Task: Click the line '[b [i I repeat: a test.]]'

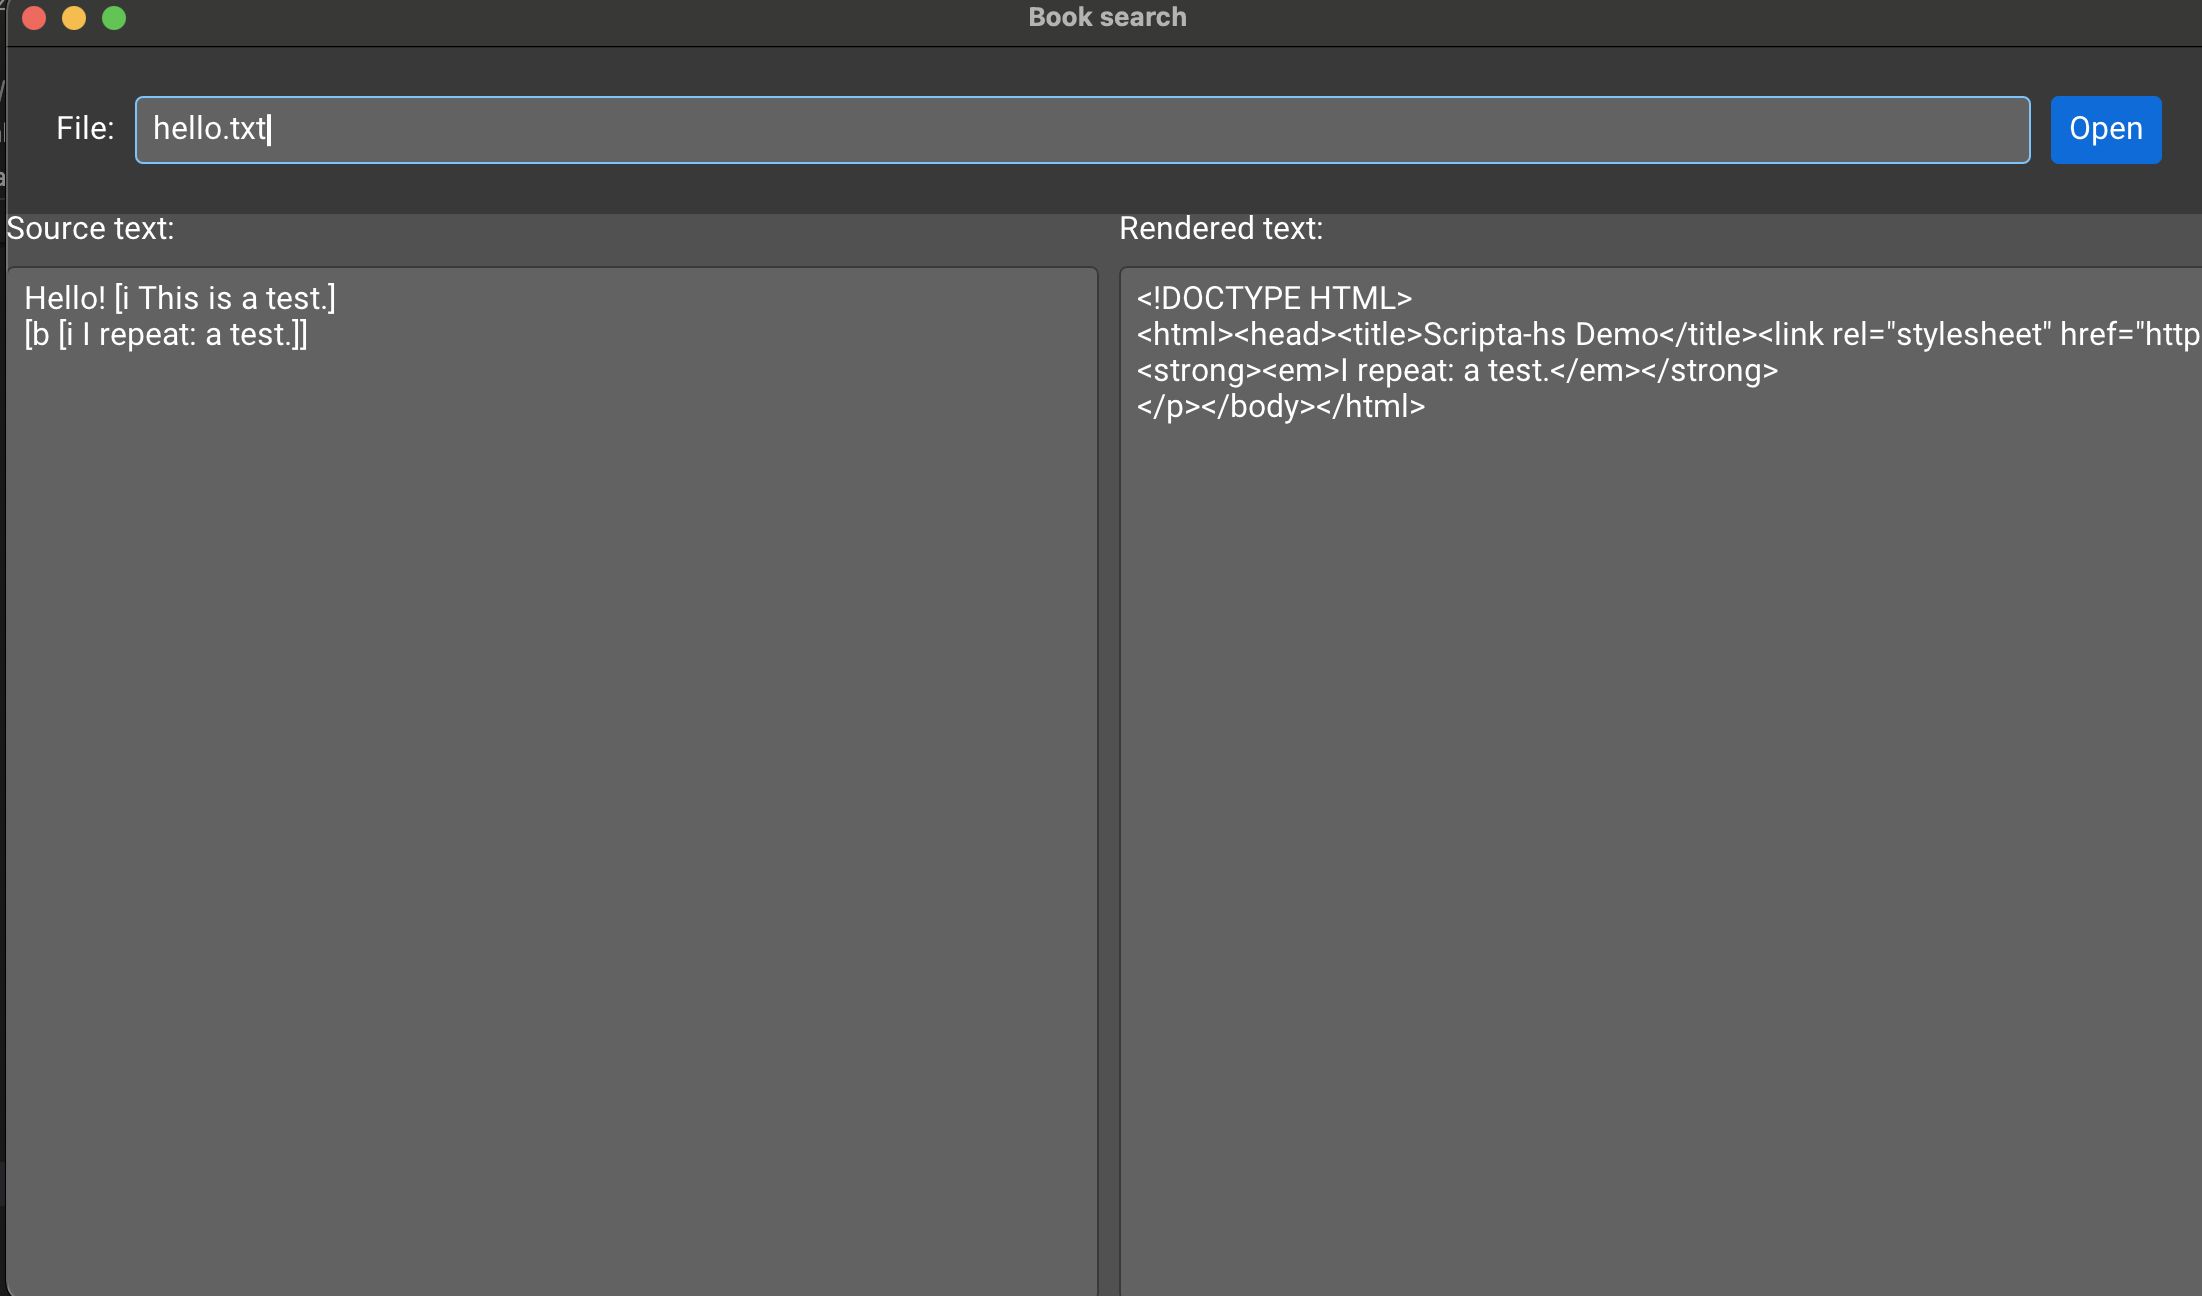Action: [x=166, y=335]
